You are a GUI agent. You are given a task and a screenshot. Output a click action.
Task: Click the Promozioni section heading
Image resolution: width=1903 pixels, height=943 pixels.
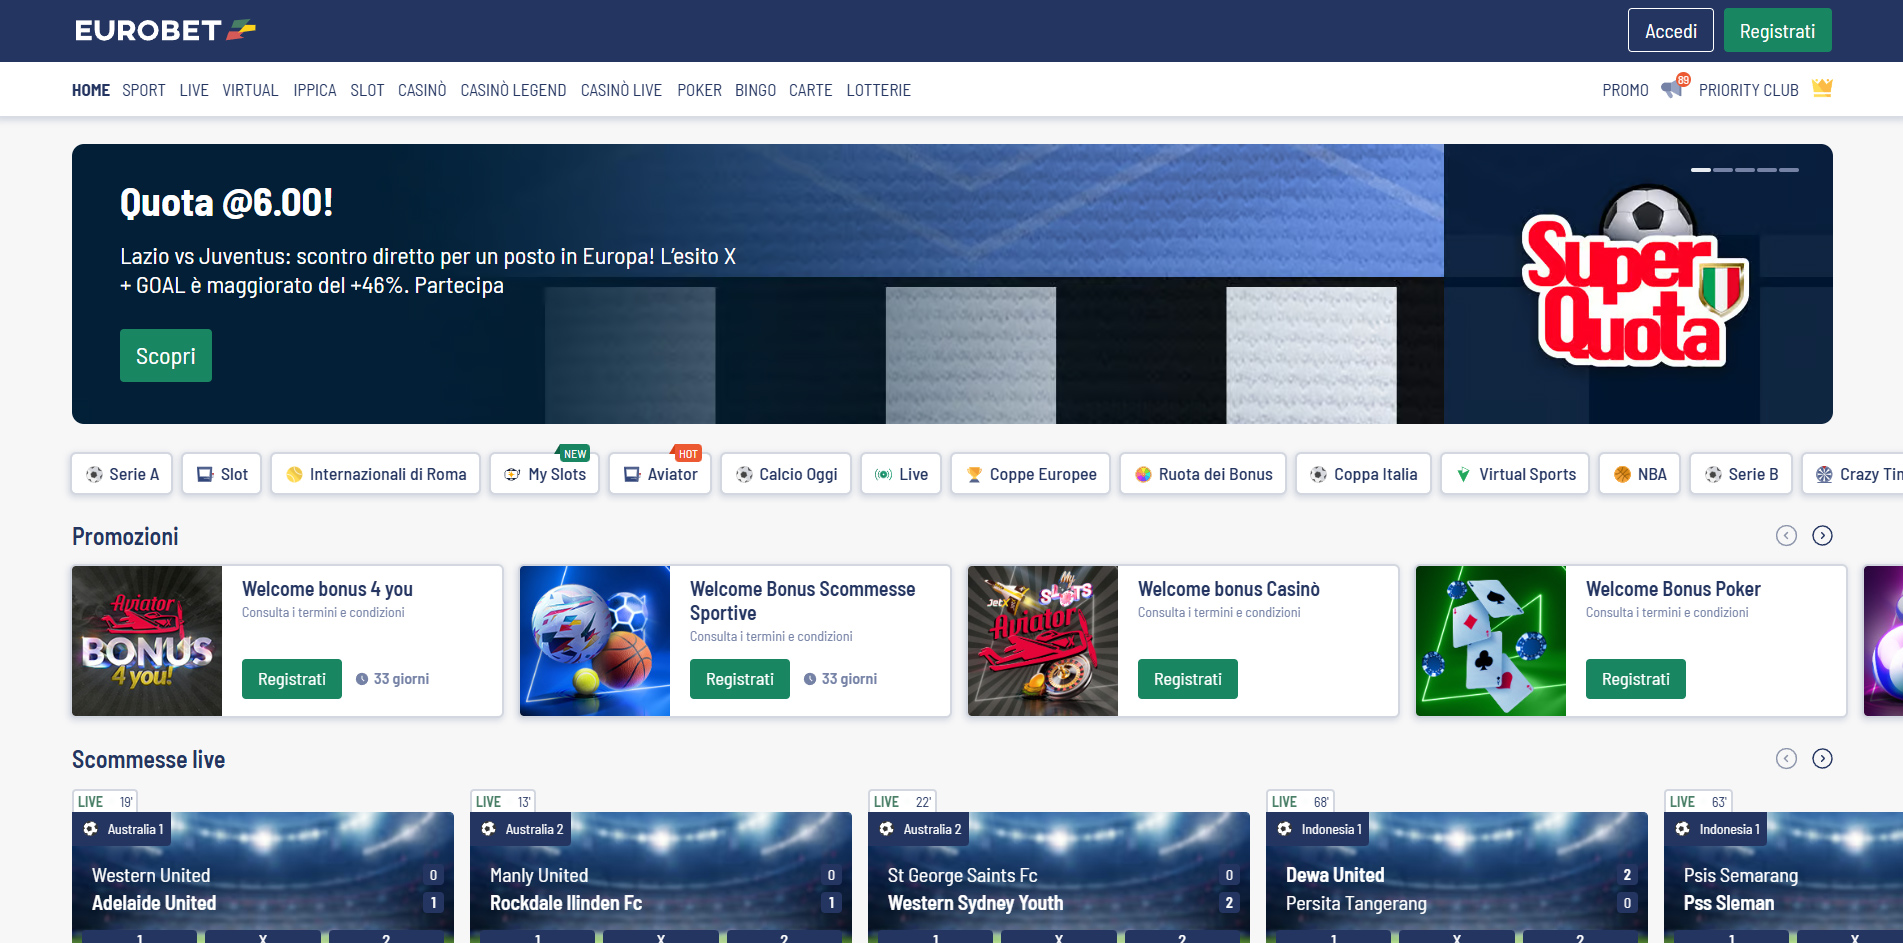coord(125,537)
